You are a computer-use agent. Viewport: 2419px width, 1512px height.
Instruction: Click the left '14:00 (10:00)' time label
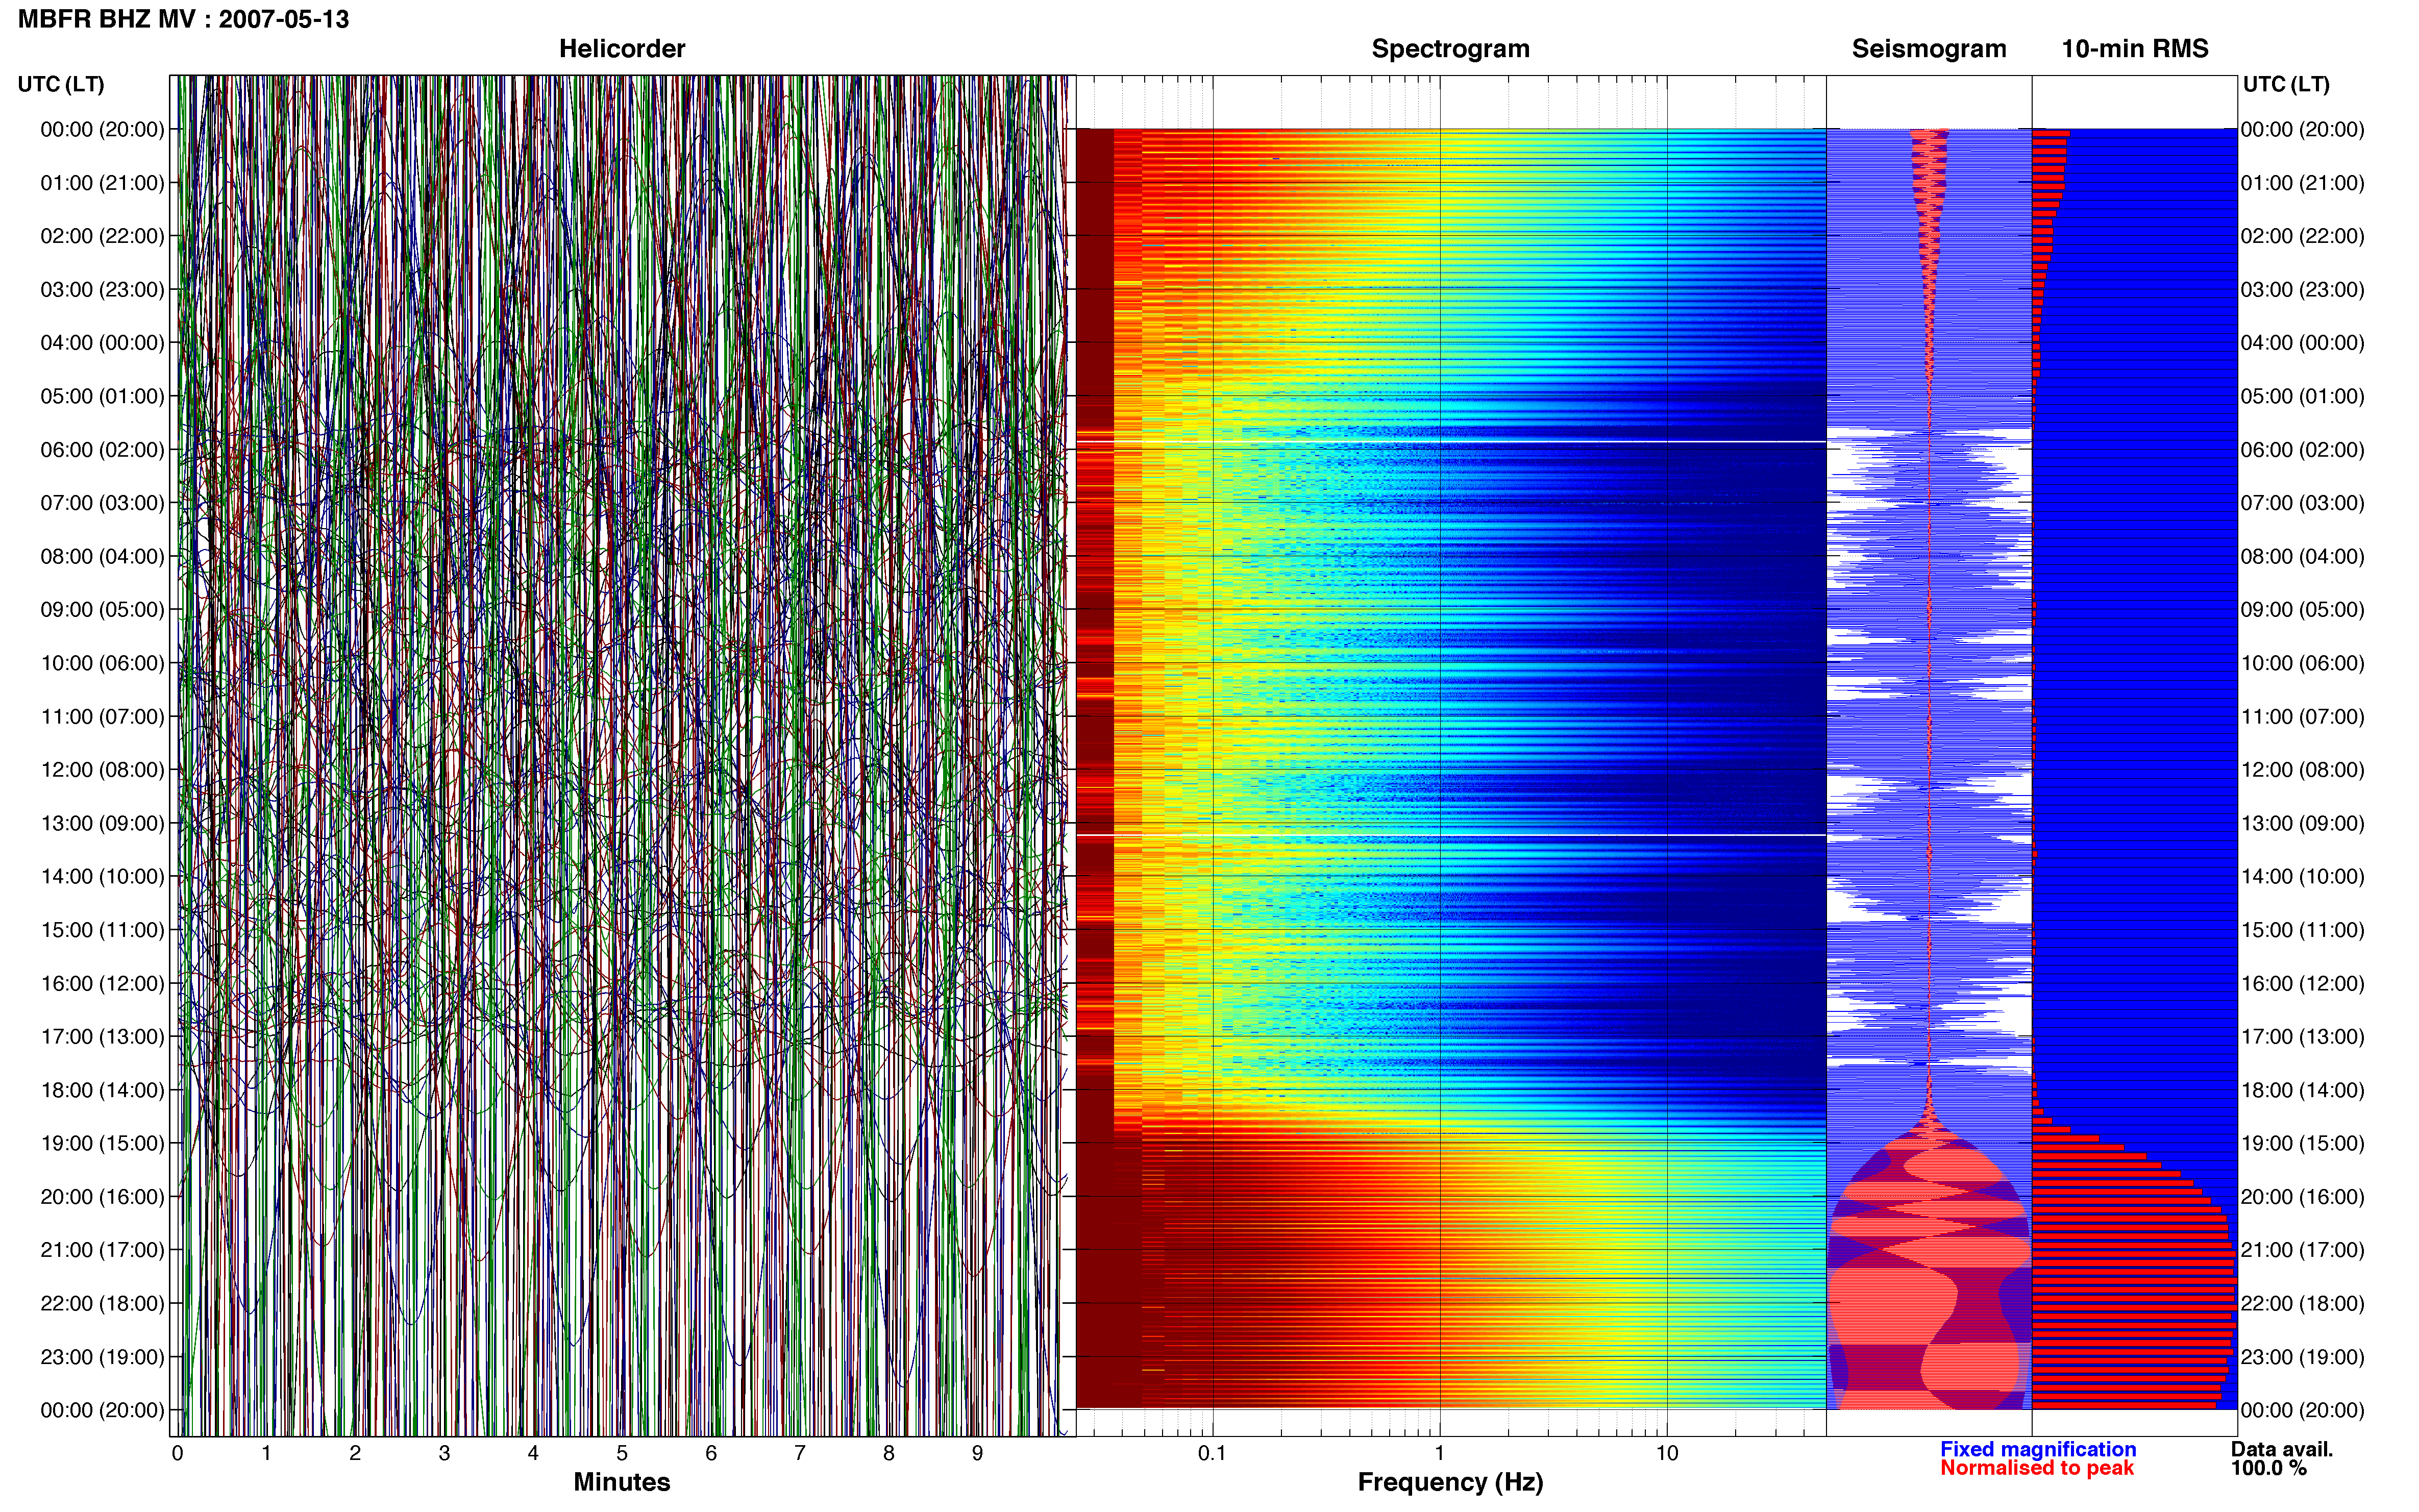pyautogui.click(x=102, y=877)
